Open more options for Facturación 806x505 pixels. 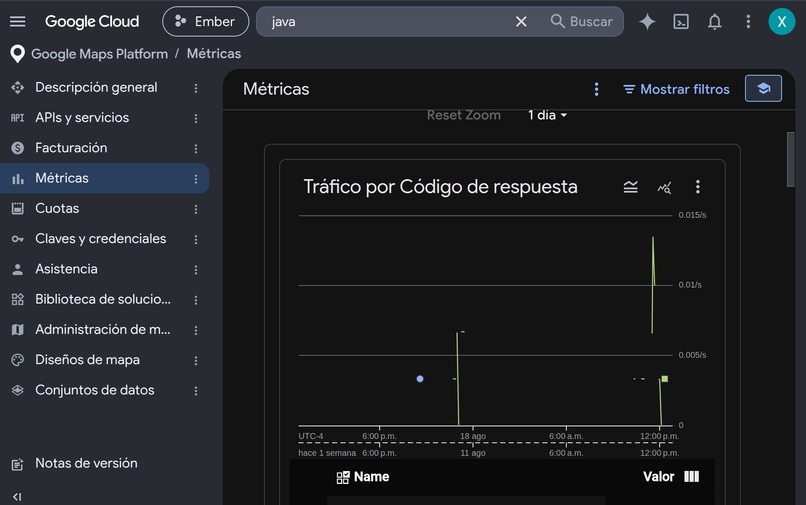[x=196, y=149]
